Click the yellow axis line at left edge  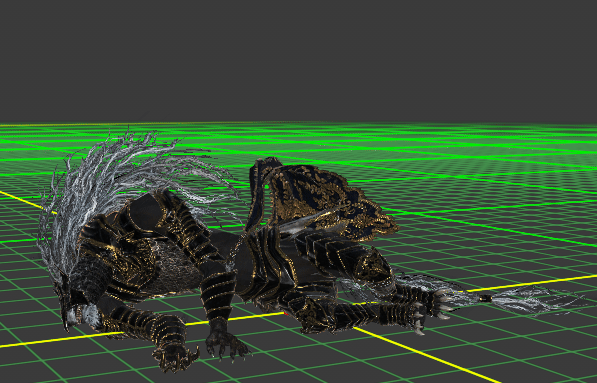click(27, 202)
